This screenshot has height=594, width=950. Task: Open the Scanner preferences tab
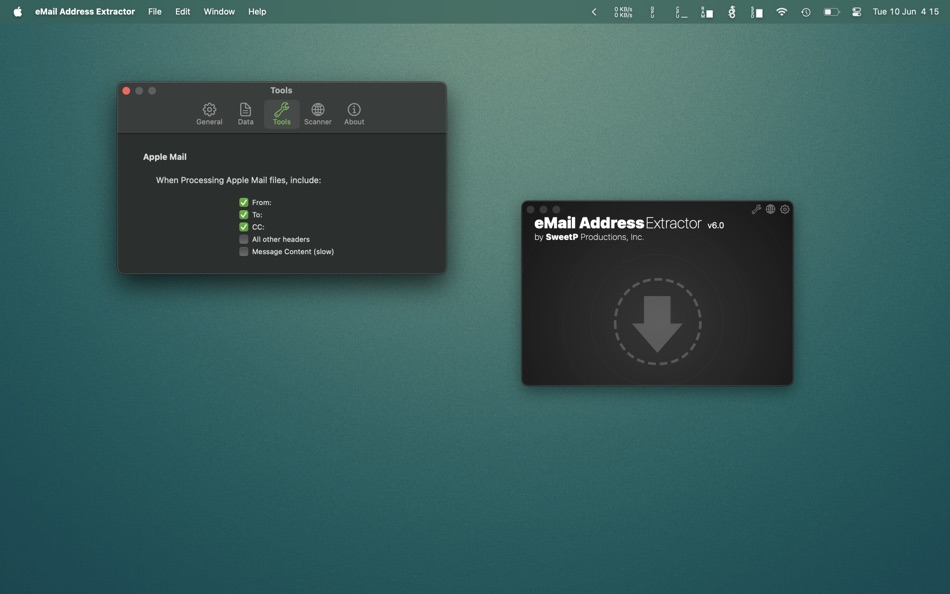pos(317,114)
